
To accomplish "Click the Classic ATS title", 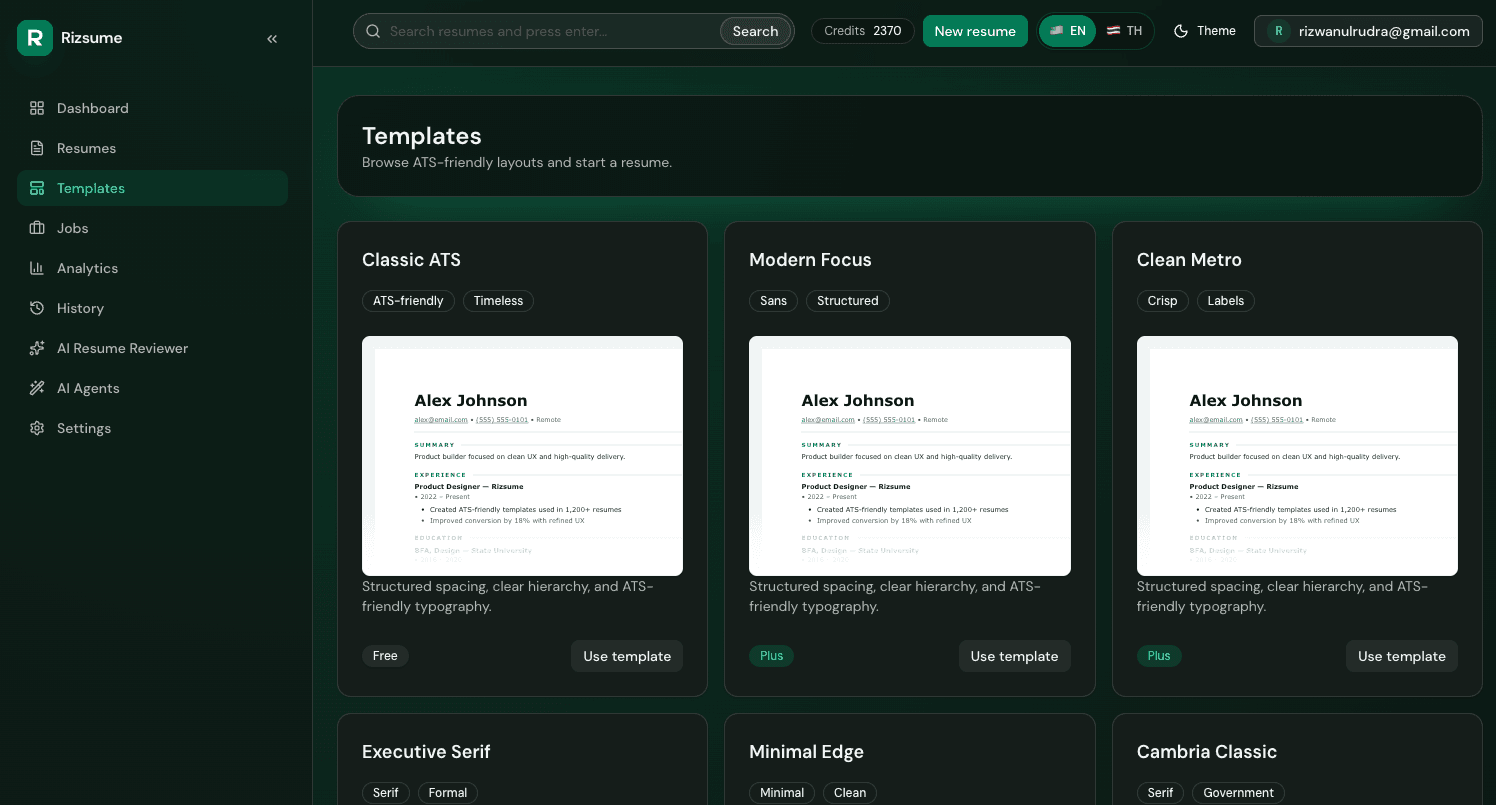I will [411, 260].
